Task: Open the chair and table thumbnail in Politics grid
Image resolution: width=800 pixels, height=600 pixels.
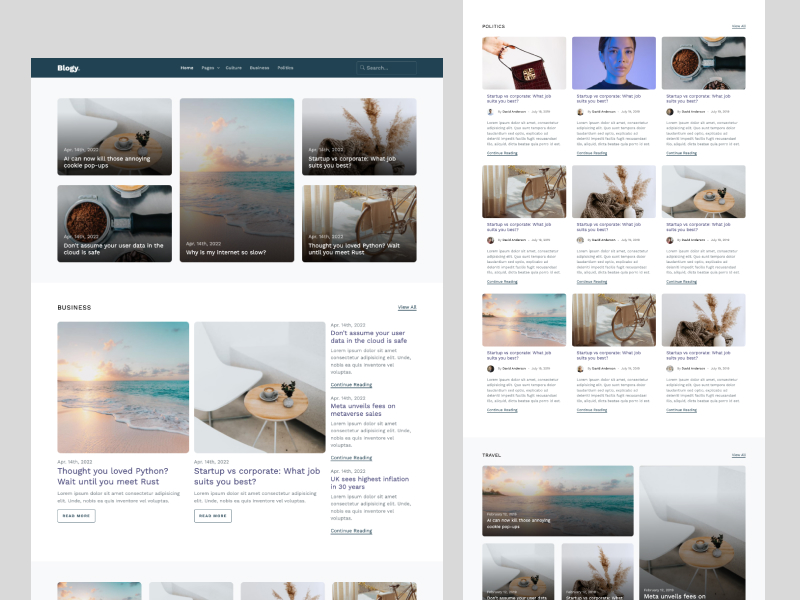Action: click(x=704, y=191)
